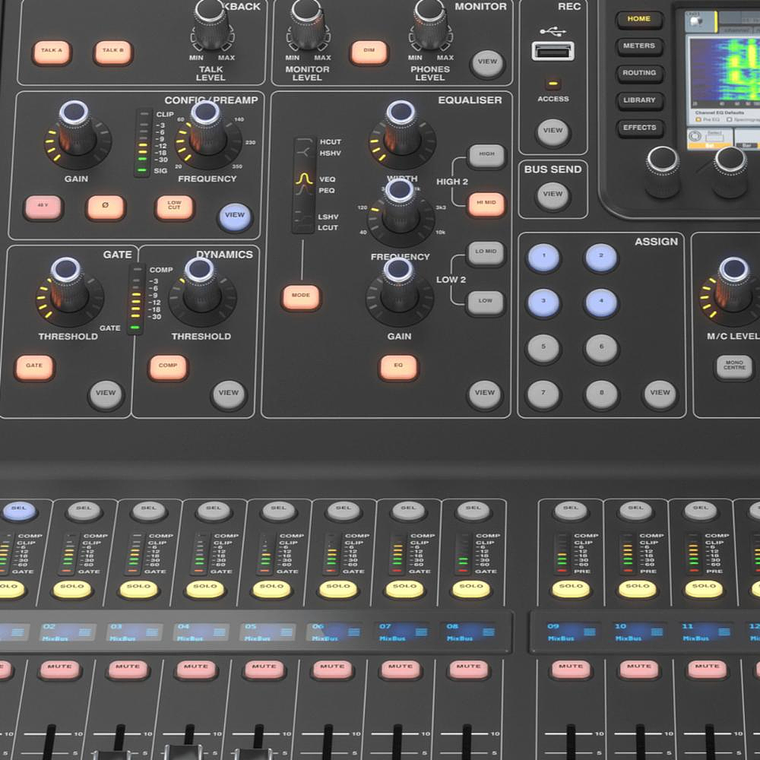Open the LIBRARY screen
Viewport: 760px width, 760px height.
pyautogui.click(x=639, y=101)
